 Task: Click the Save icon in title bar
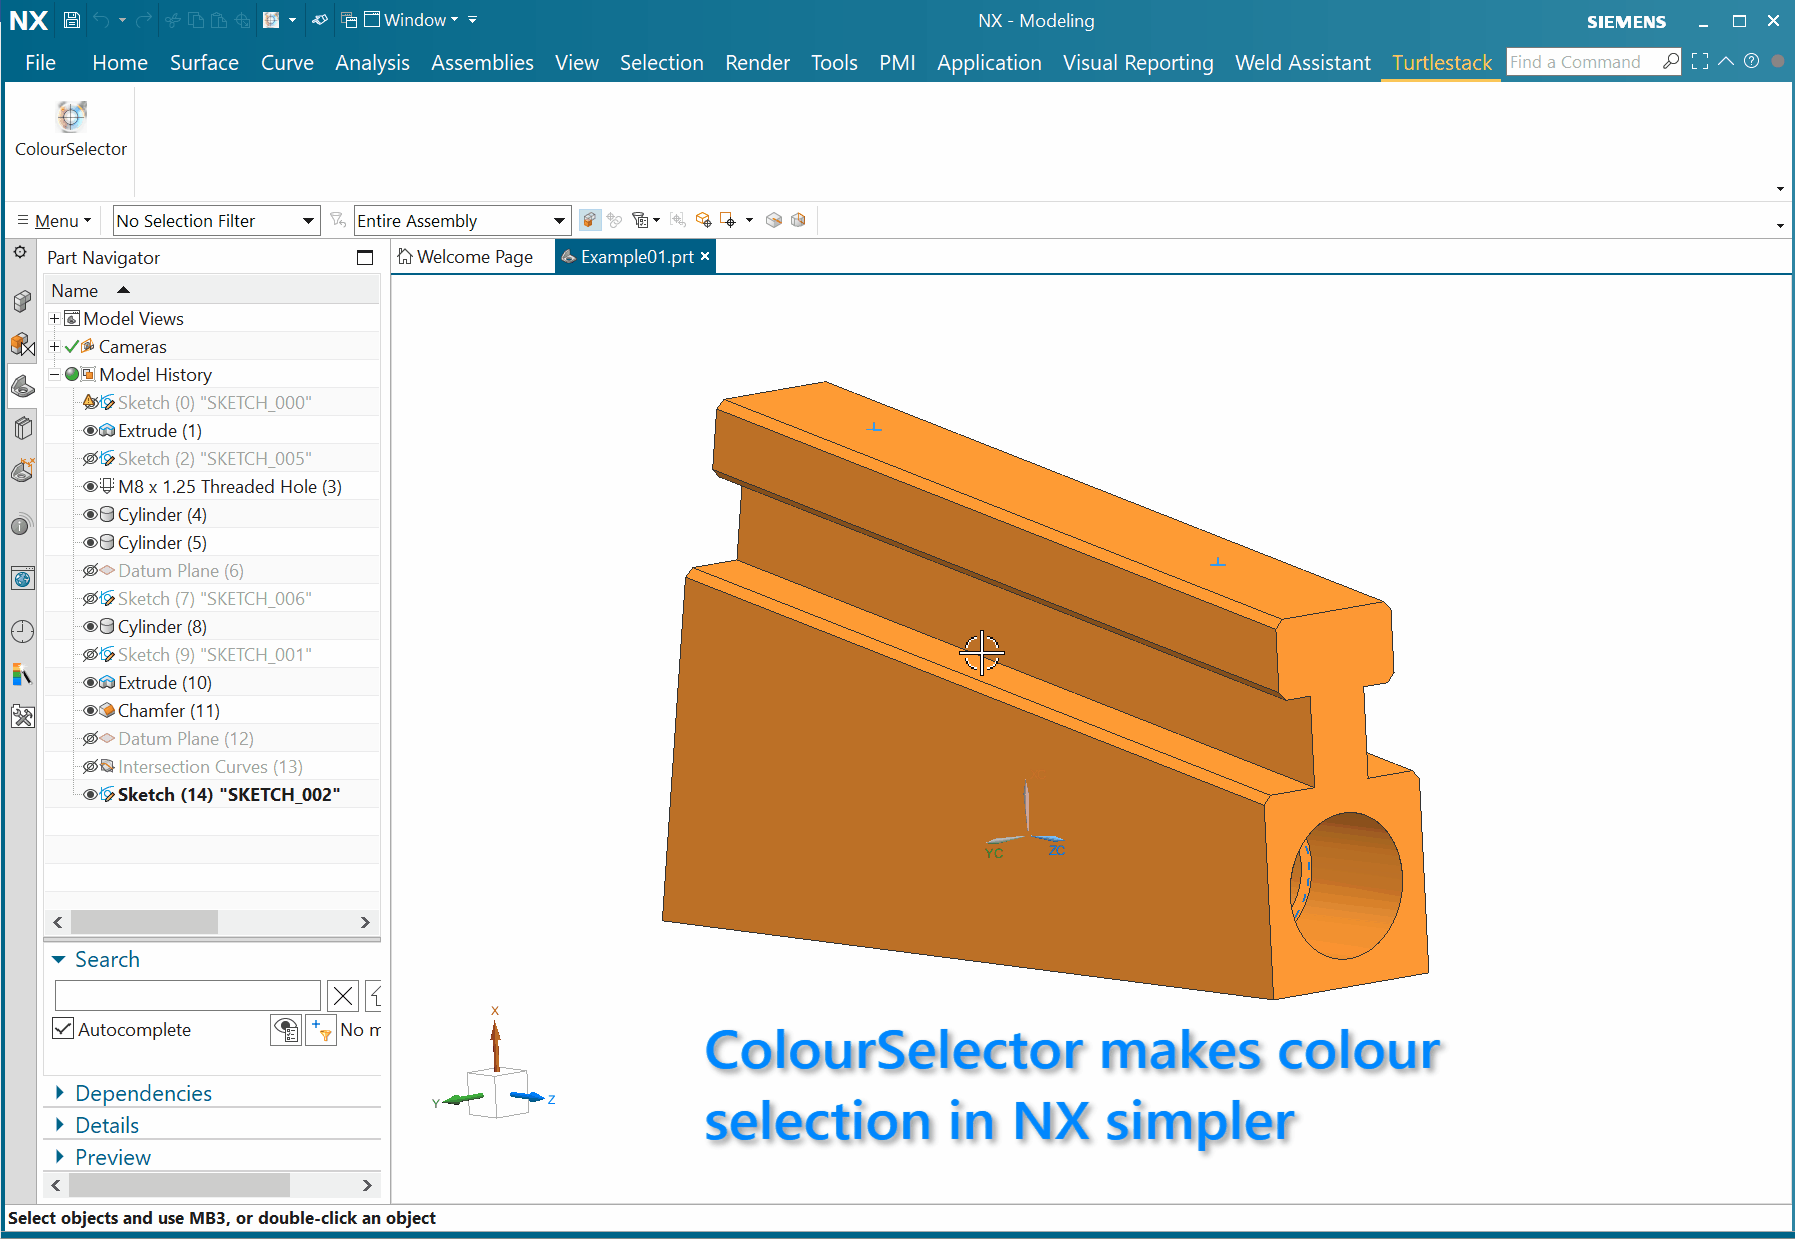71,20
